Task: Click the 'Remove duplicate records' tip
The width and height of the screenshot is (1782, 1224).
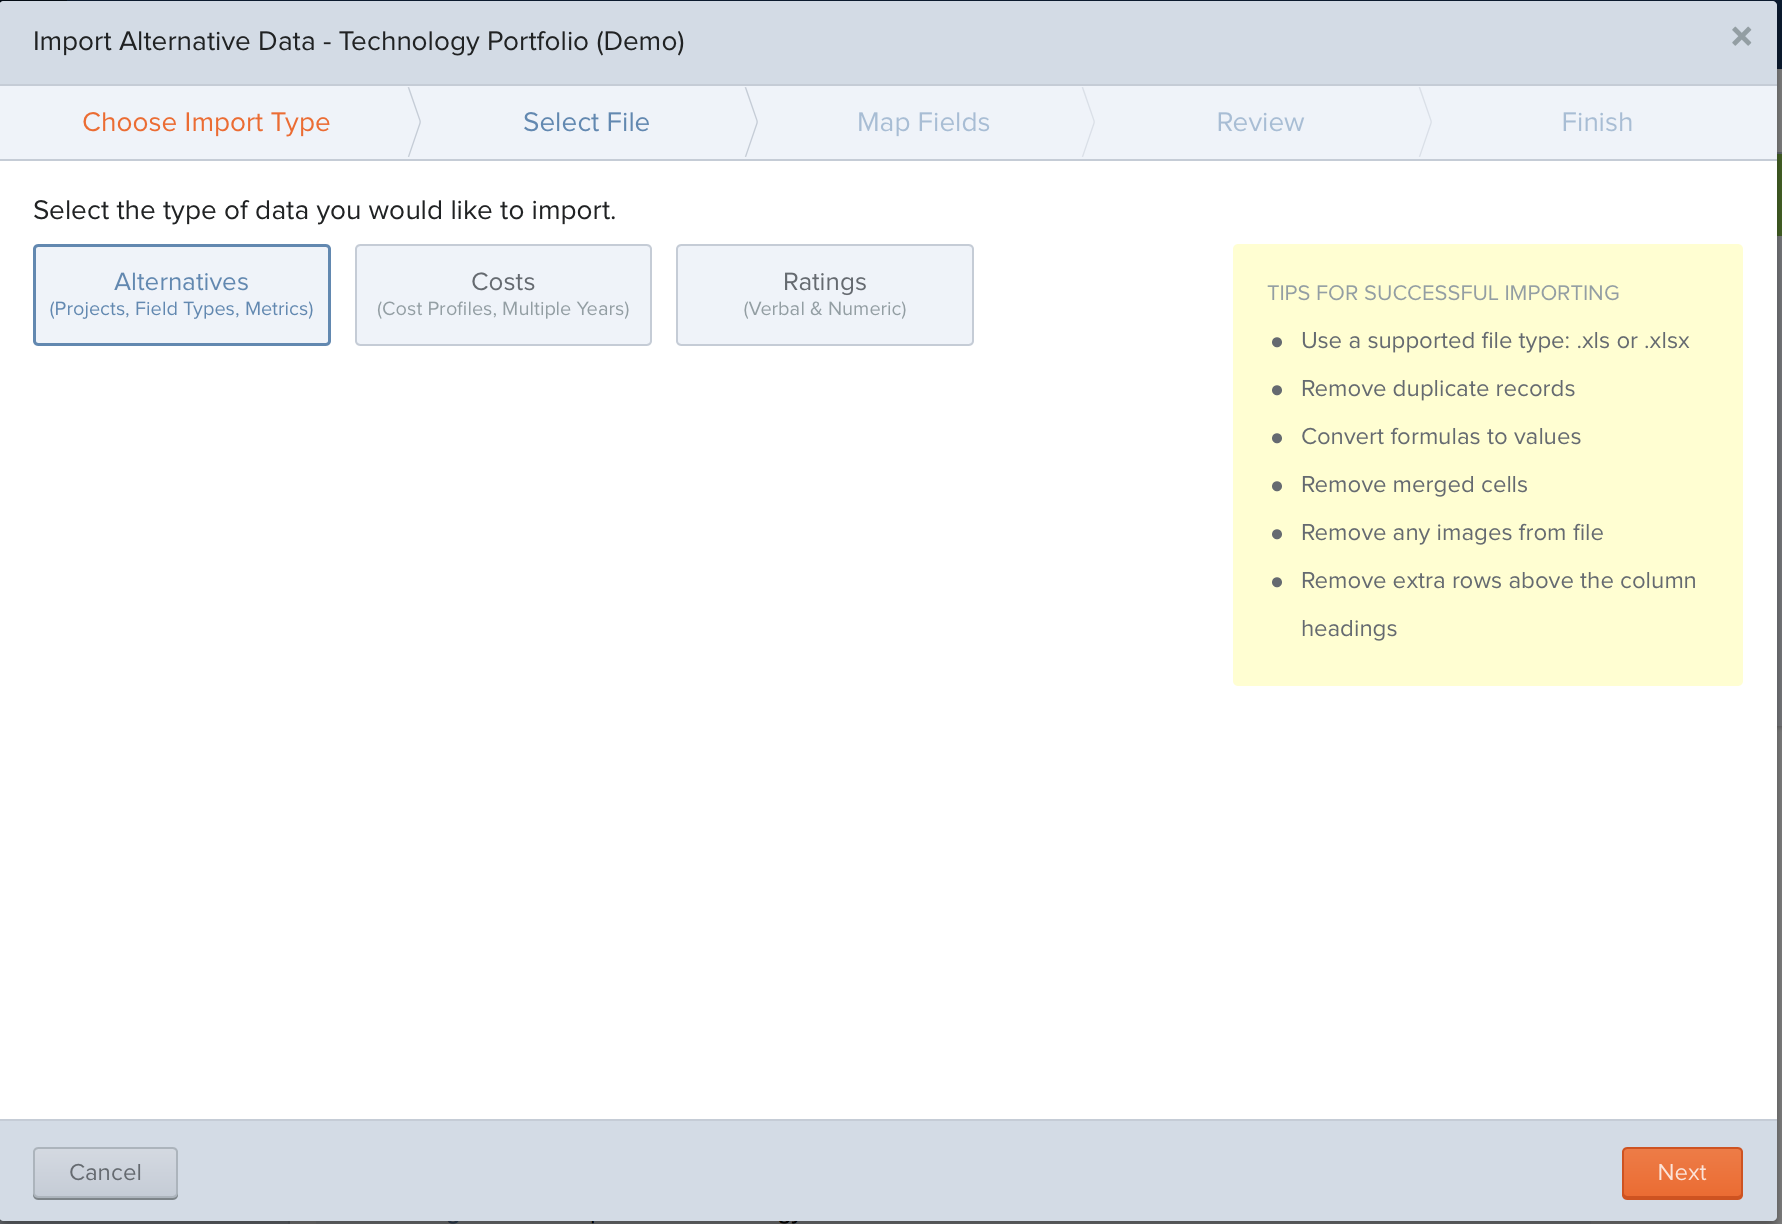Action: (1438, 389)
